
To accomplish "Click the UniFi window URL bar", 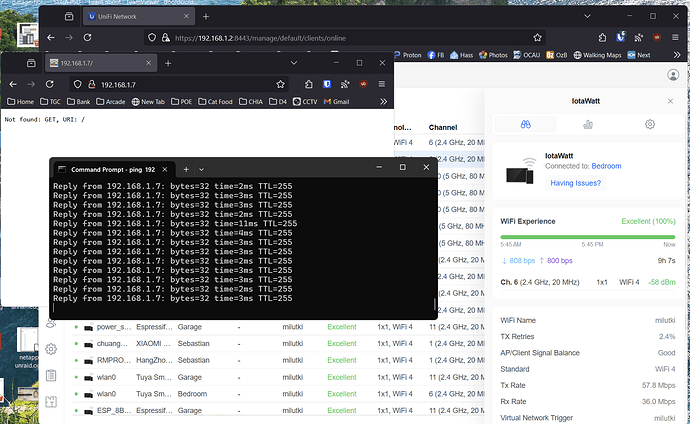I will coord(343,38).
